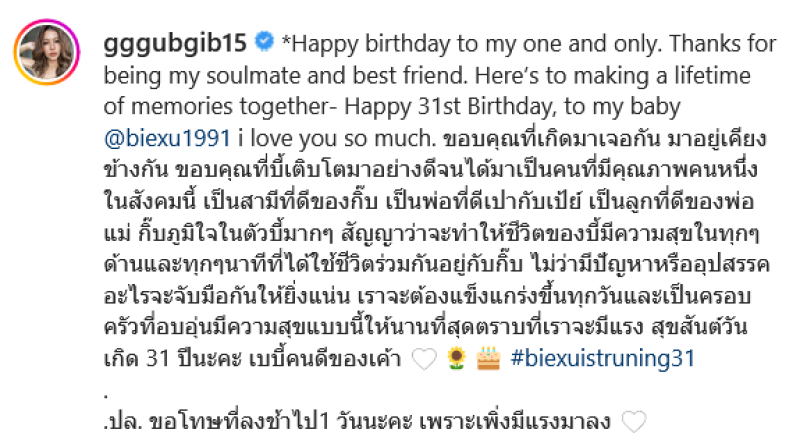The width and height of the screenshot is (800, 447).
Task: Open the @biexu1991 mention
Action: [167, 138]
